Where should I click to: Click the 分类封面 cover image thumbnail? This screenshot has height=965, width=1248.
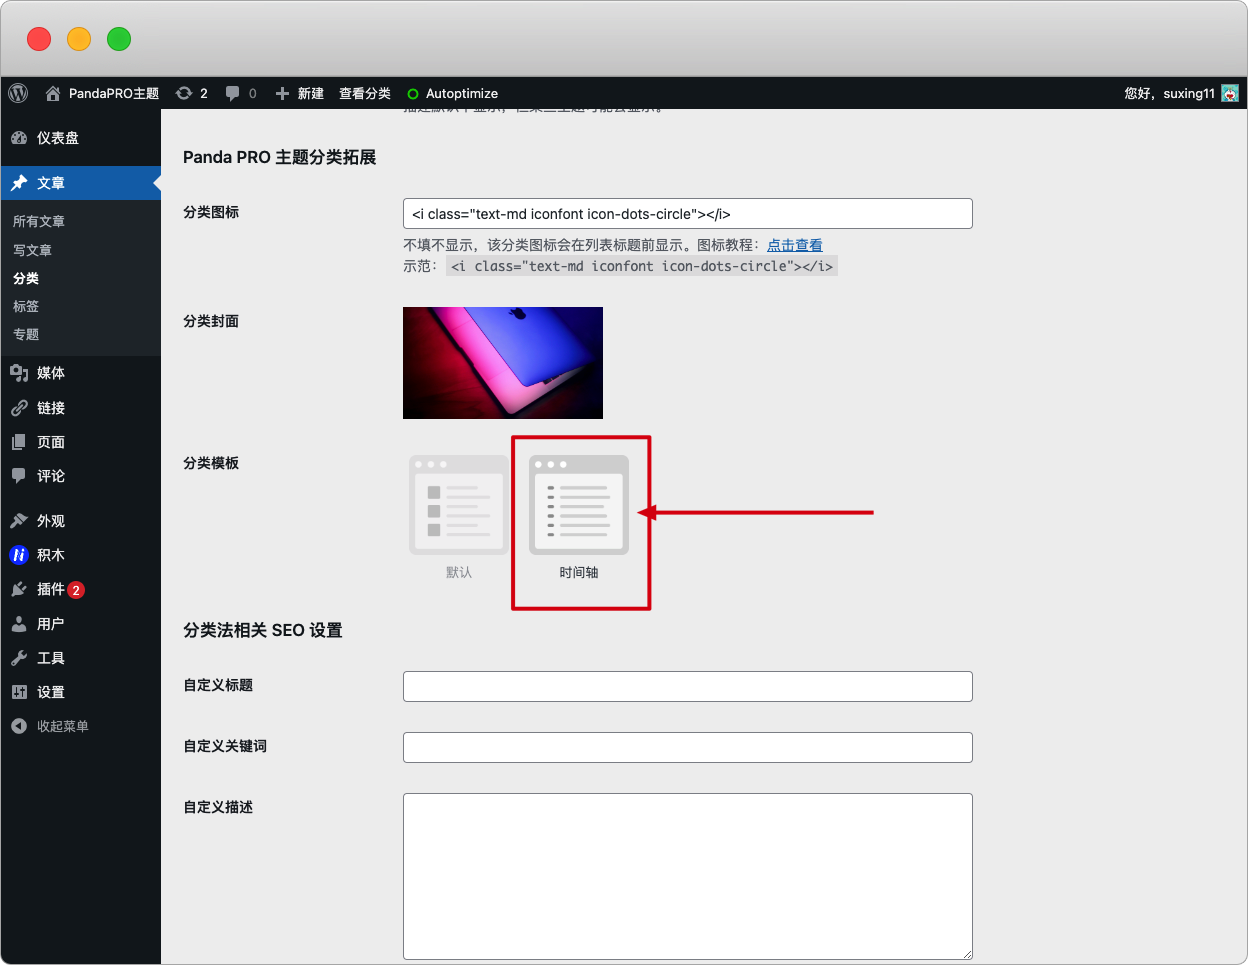[503, 363]
